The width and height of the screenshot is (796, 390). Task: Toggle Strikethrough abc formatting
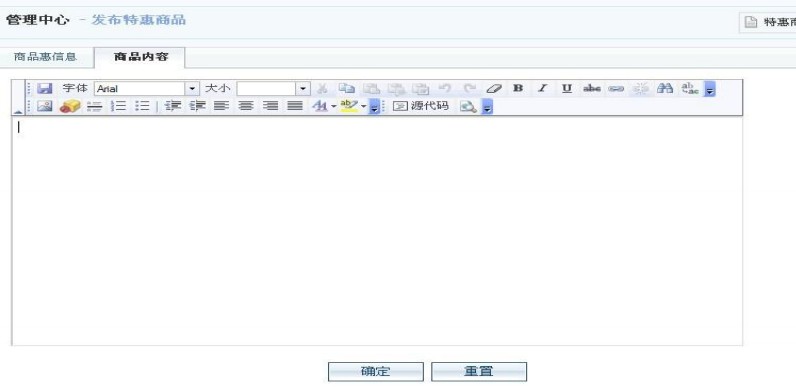pos(591,88)
